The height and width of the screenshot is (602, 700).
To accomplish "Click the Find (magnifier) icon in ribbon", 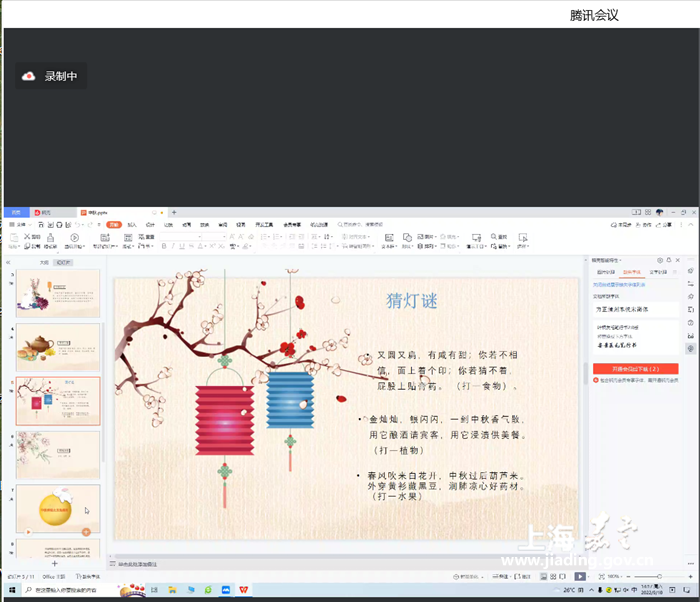I will click(494, 236).
